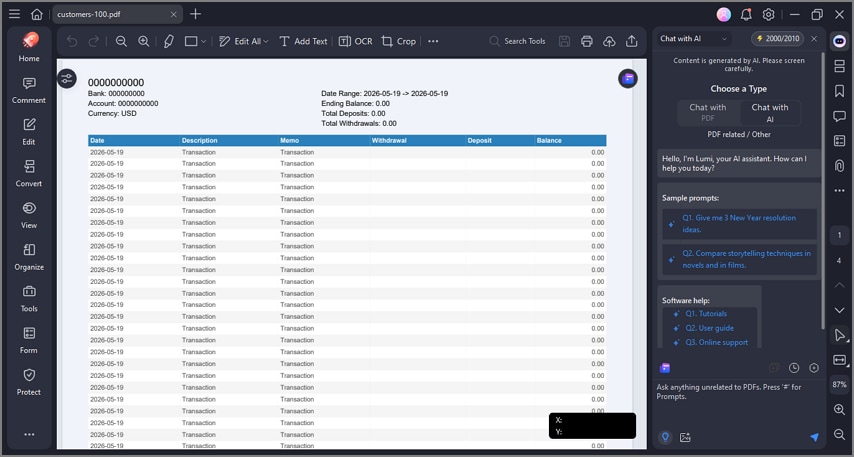Click floating AI assistant icon on page
Screen dimensions: 854x457
[x=628, y=78]
